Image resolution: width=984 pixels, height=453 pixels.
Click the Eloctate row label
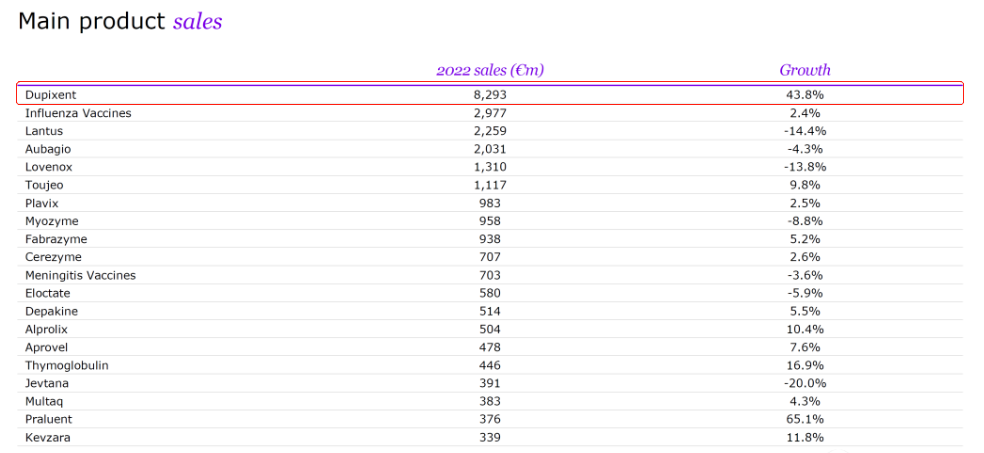49,293
